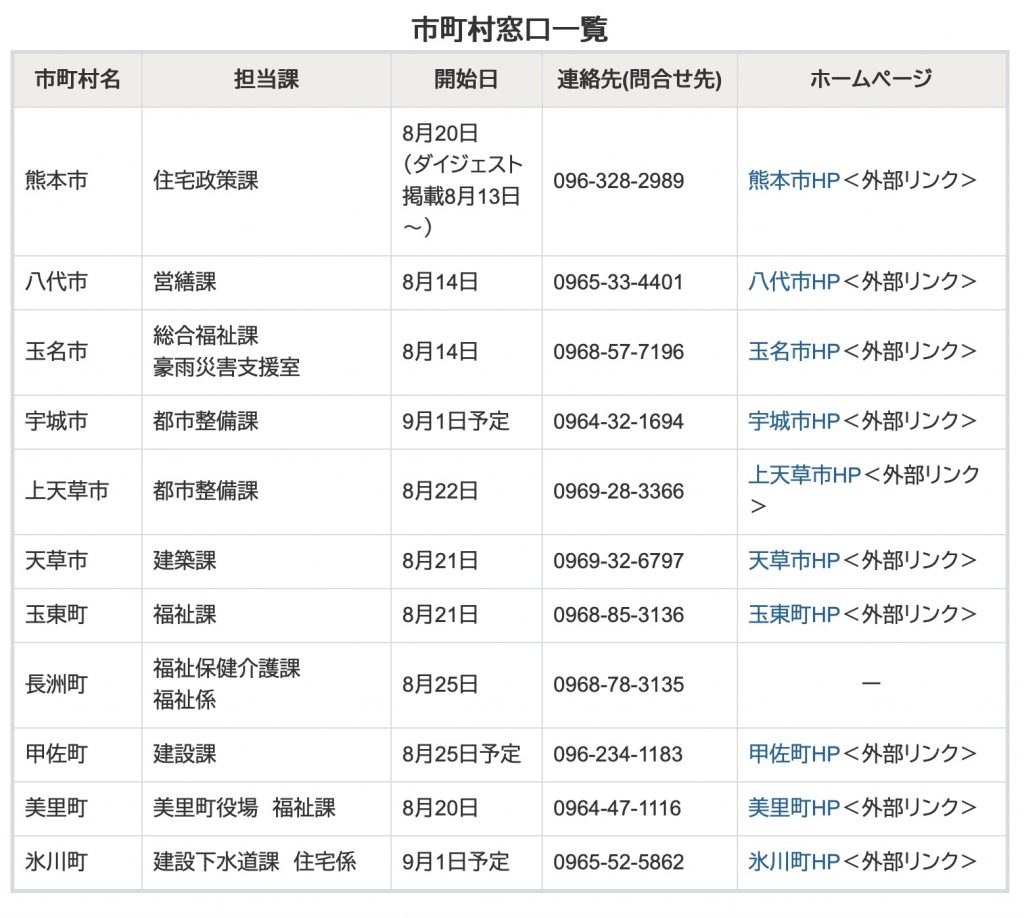Open the 天草市HP external link
The height and width of the screenshot is (918, 1024).
tap(793, 561)
